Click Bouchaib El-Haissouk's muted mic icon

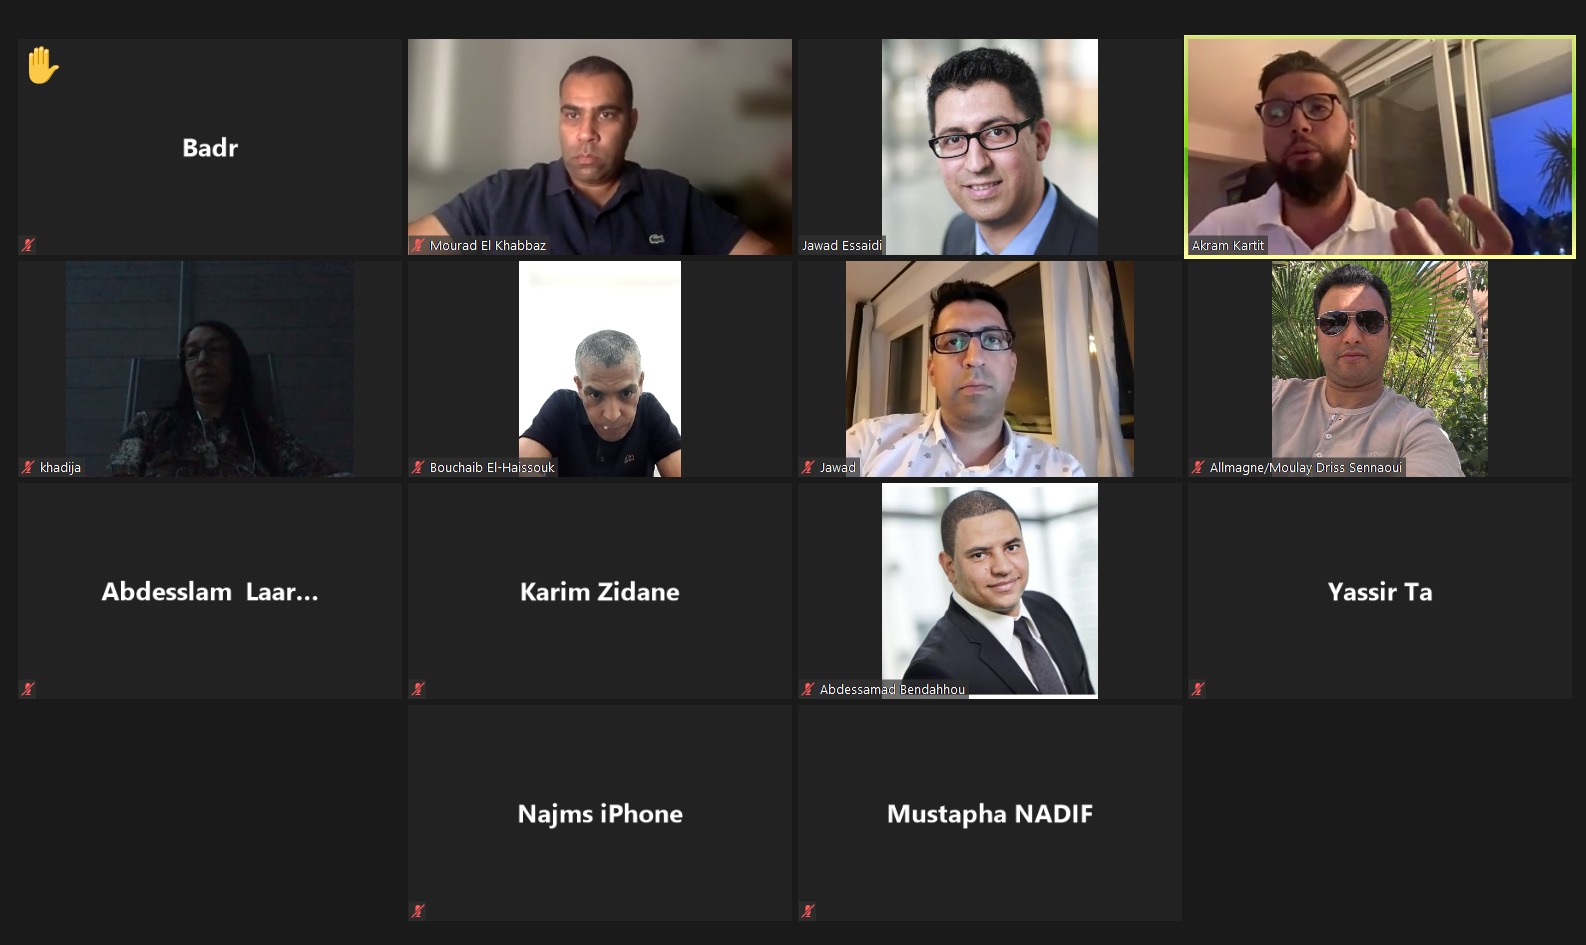tap(418, 467)
